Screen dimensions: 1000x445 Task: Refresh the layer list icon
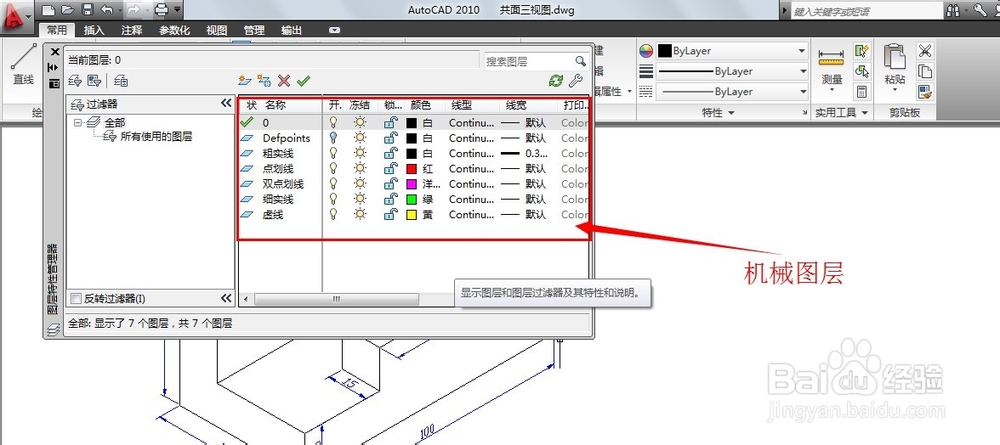tap(556, 80)
